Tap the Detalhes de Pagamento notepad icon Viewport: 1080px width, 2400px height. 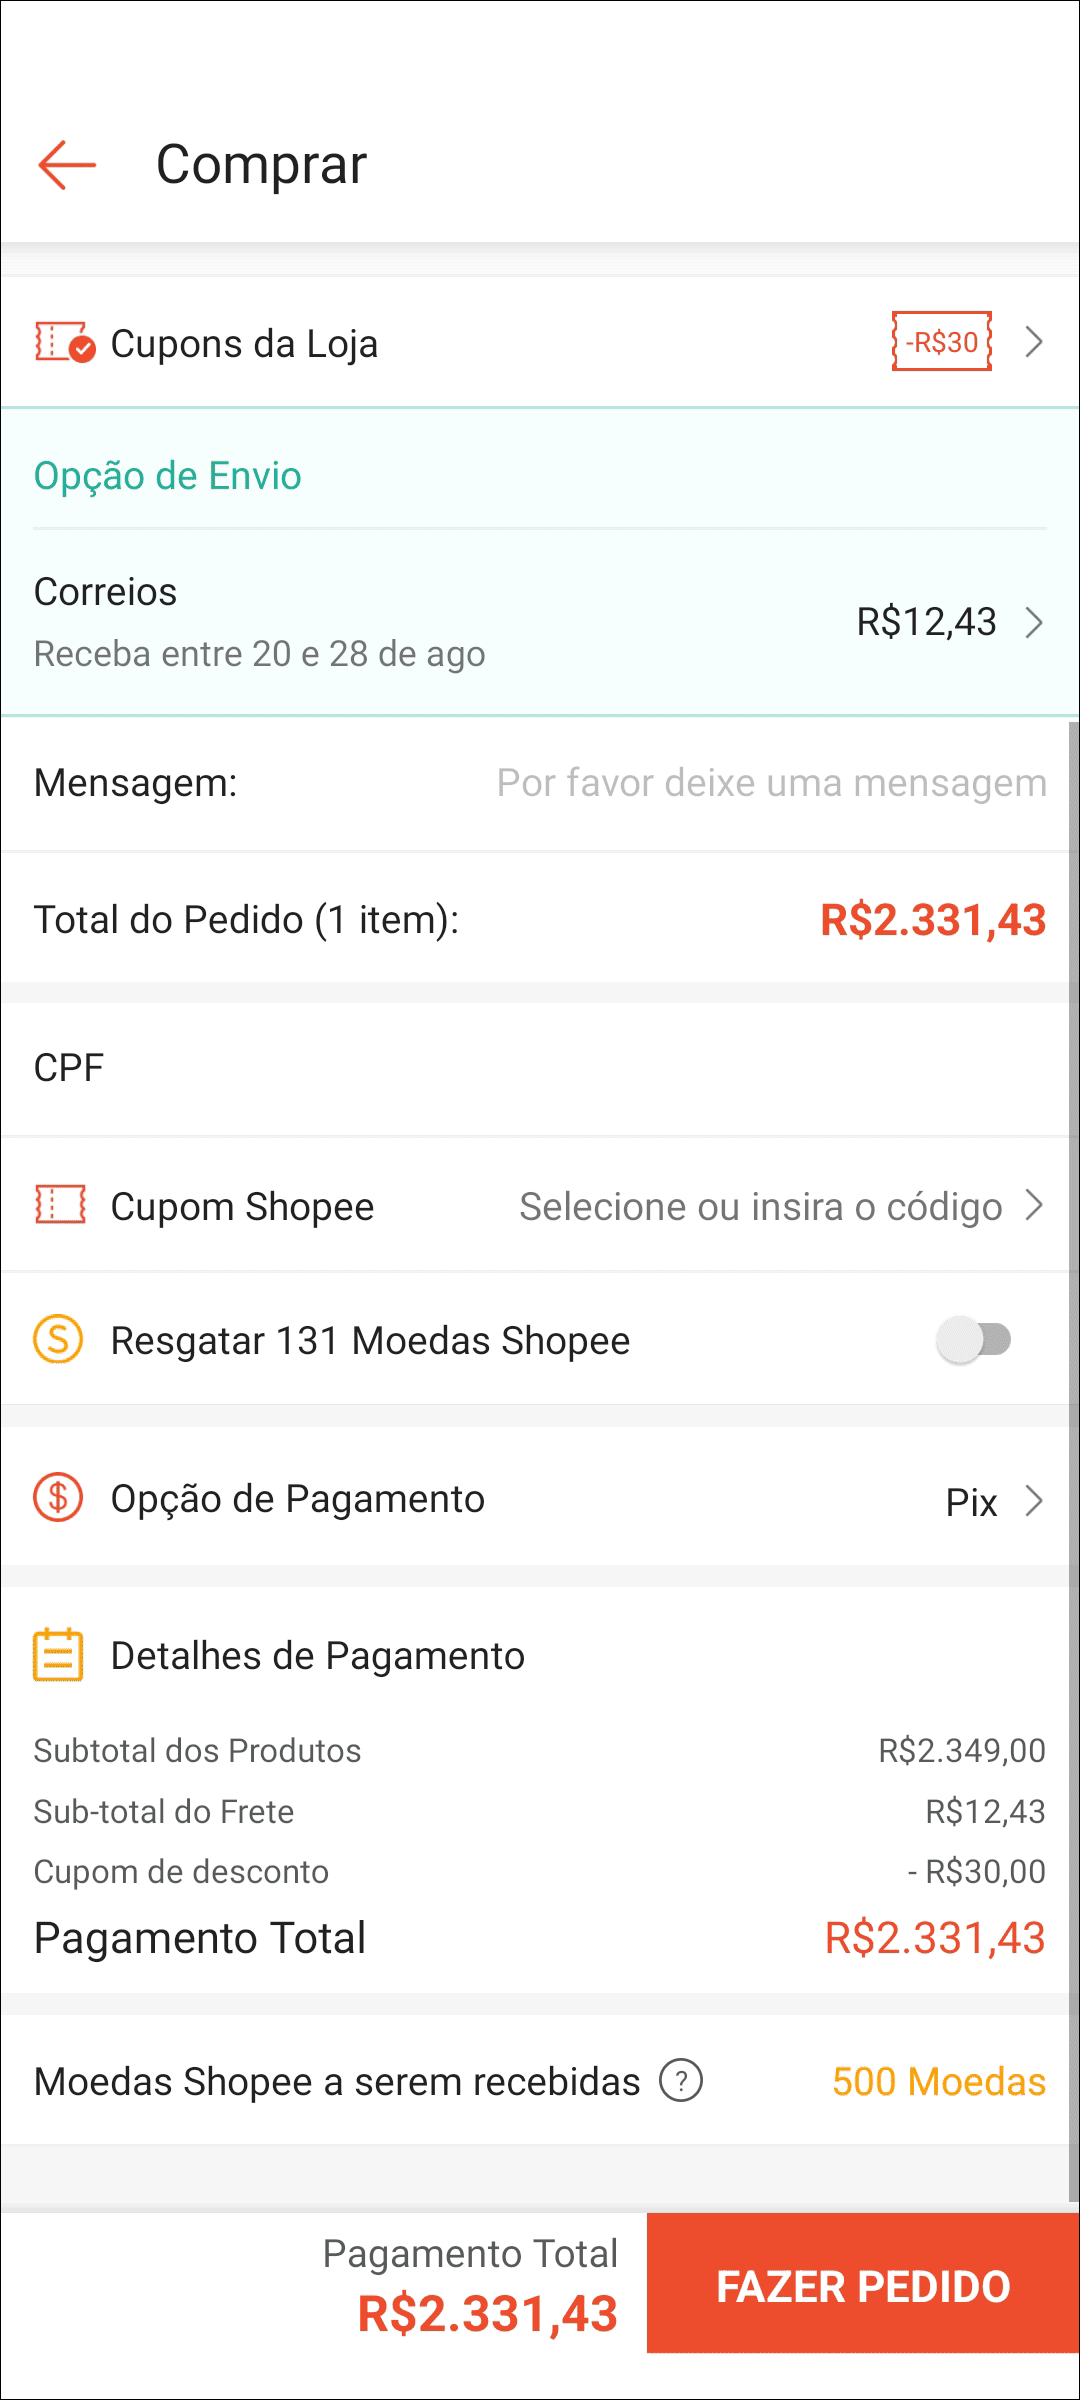pos(59,1655)
